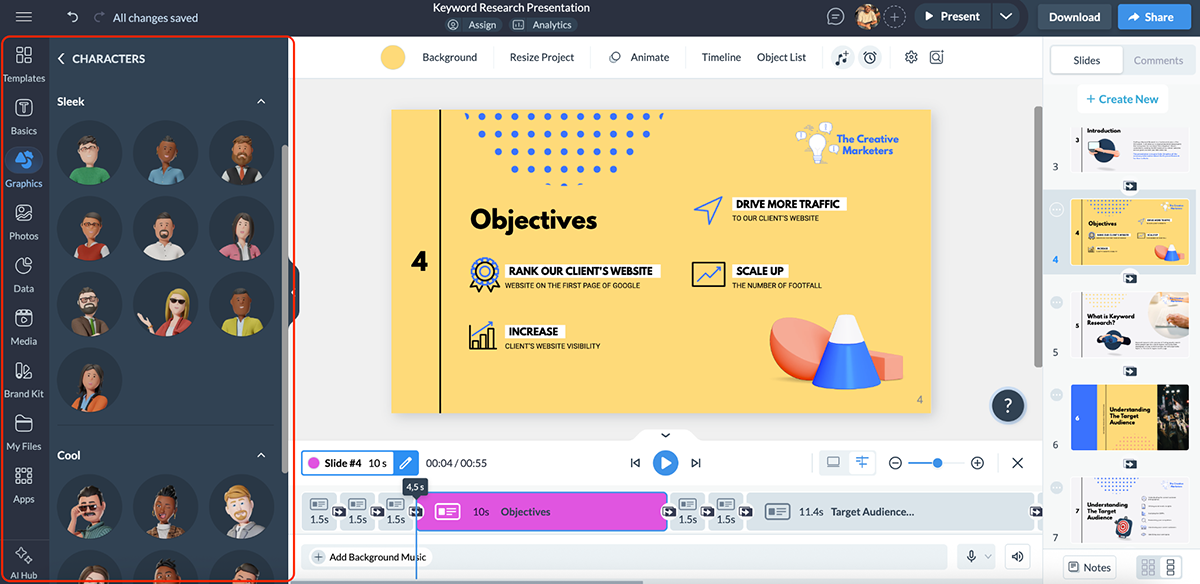Open the Brand Kit sidebar section
1200x584 pixels.
pyautogui.click(x=24, y=379)
